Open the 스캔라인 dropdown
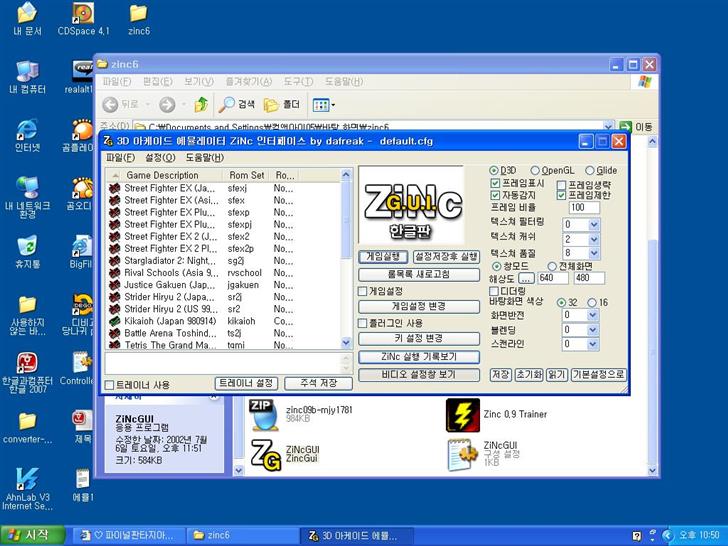 pos(592,344)
